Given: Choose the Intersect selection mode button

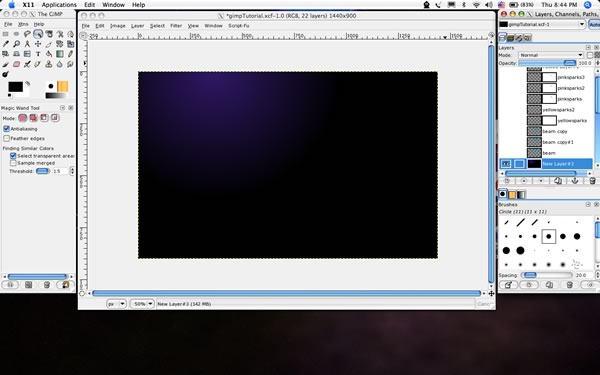Looking at the screenshot, I should click(x=55, y=118).
